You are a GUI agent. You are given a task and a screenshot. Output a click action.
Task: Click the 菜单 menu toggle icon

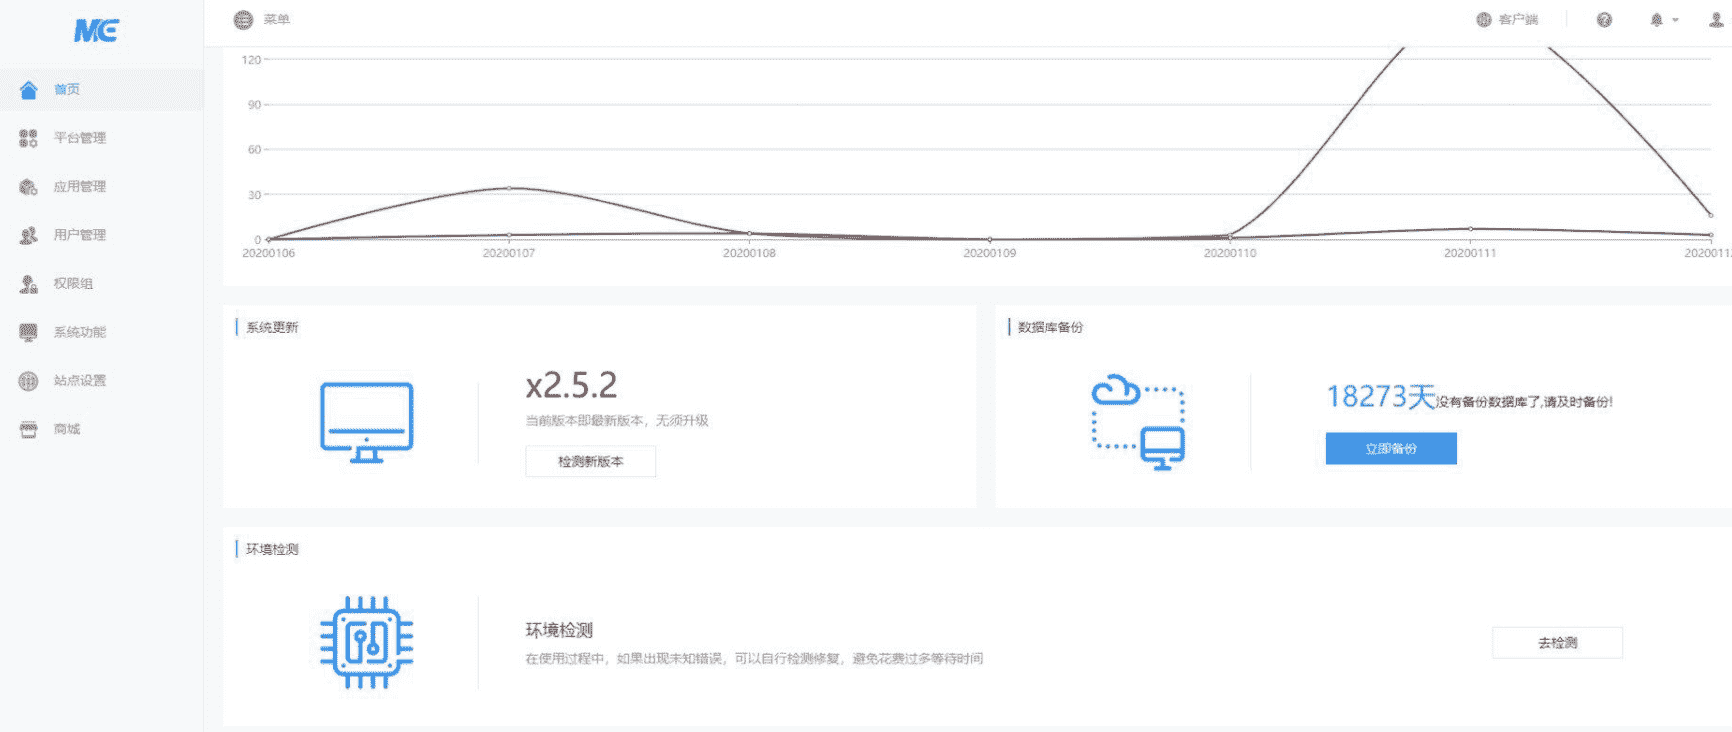(243, 19)
